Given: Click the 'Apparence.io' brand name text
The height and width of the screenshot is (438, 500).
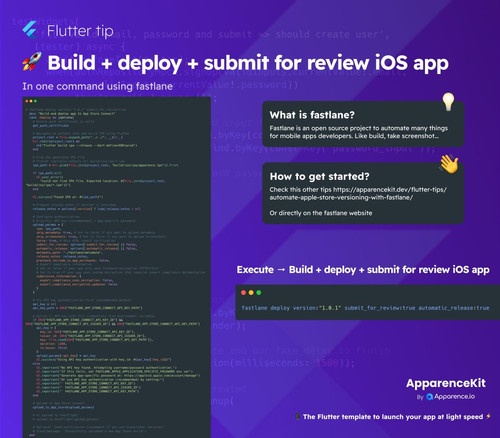Looking at the screenshot, I should click(454, 396).
